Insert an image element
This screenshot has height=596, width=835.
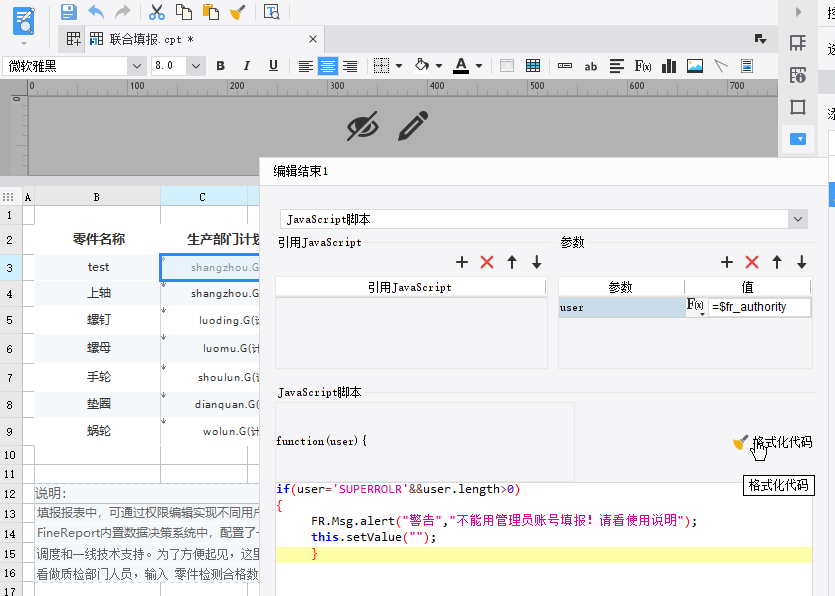tap(695, 66)
